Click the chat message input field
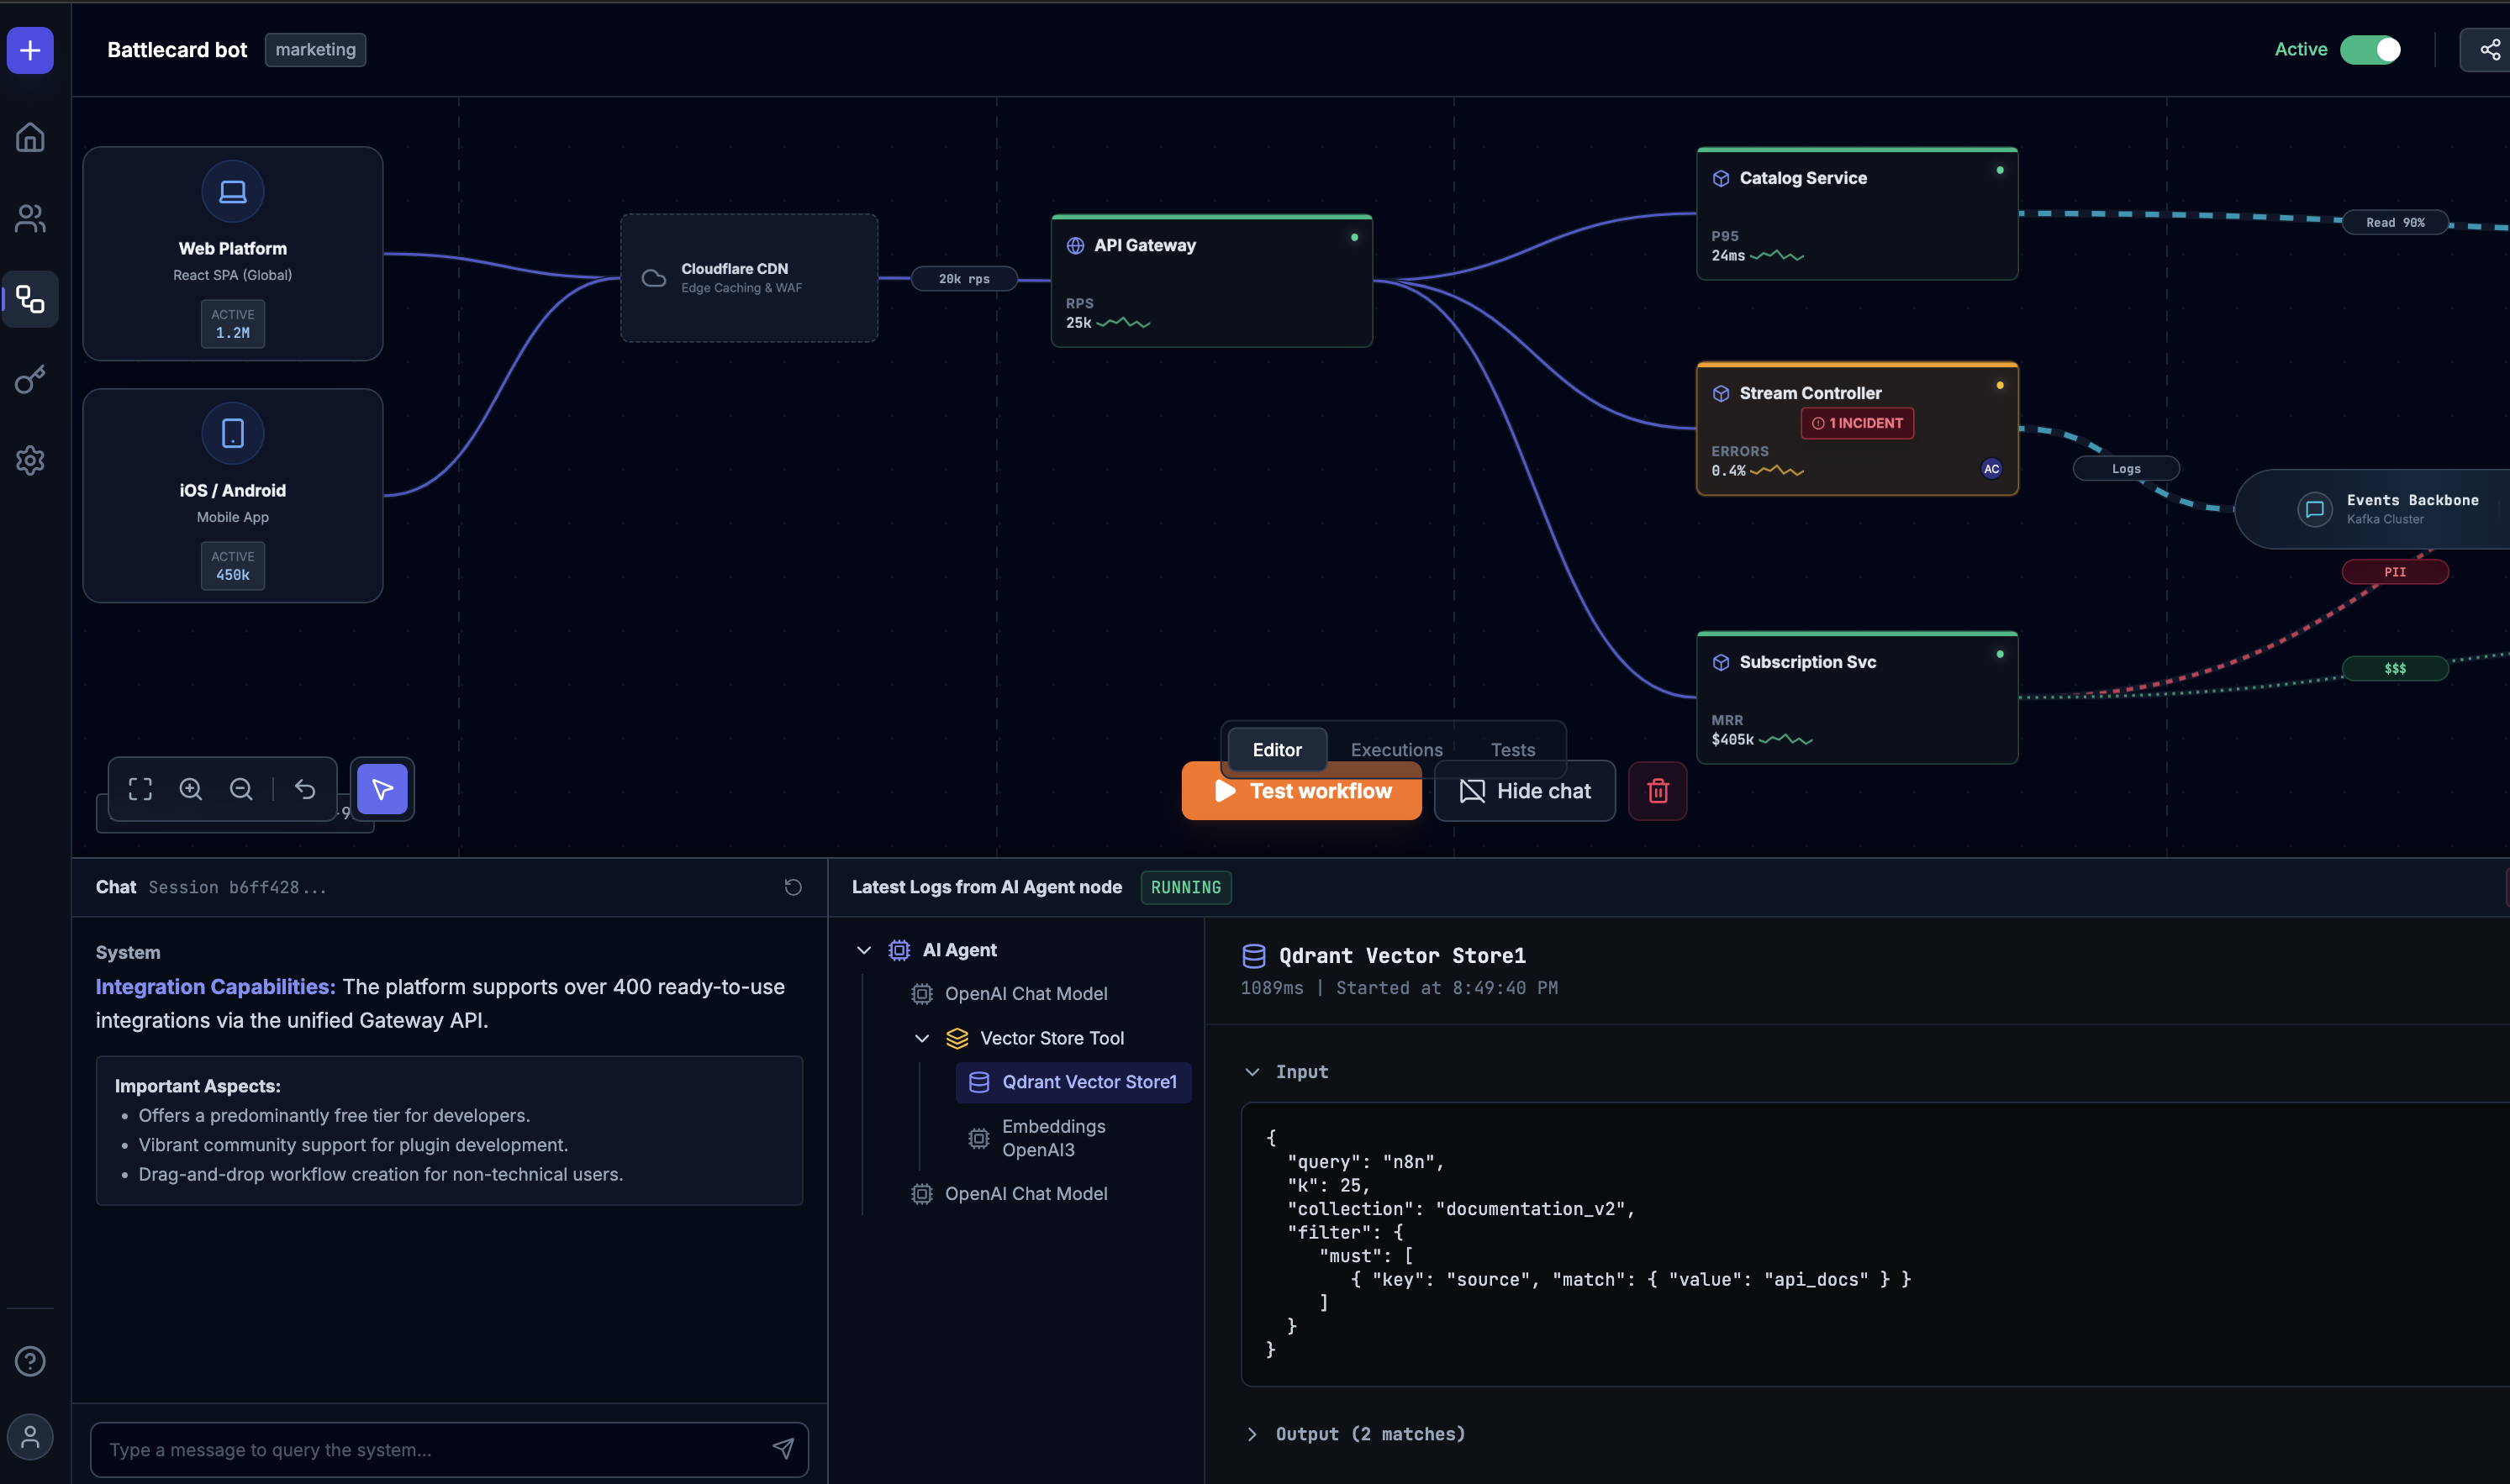This screenshot has height=1484, width=2510. (430, 1449)
